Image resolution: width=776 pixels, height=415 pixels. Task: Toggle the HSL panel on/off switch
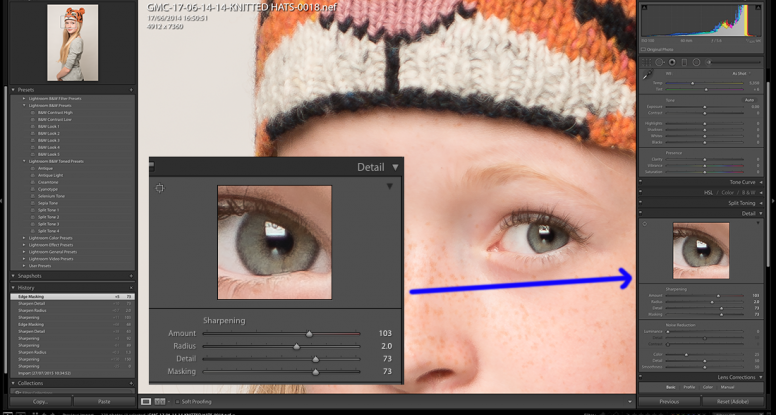pos(640,192)
